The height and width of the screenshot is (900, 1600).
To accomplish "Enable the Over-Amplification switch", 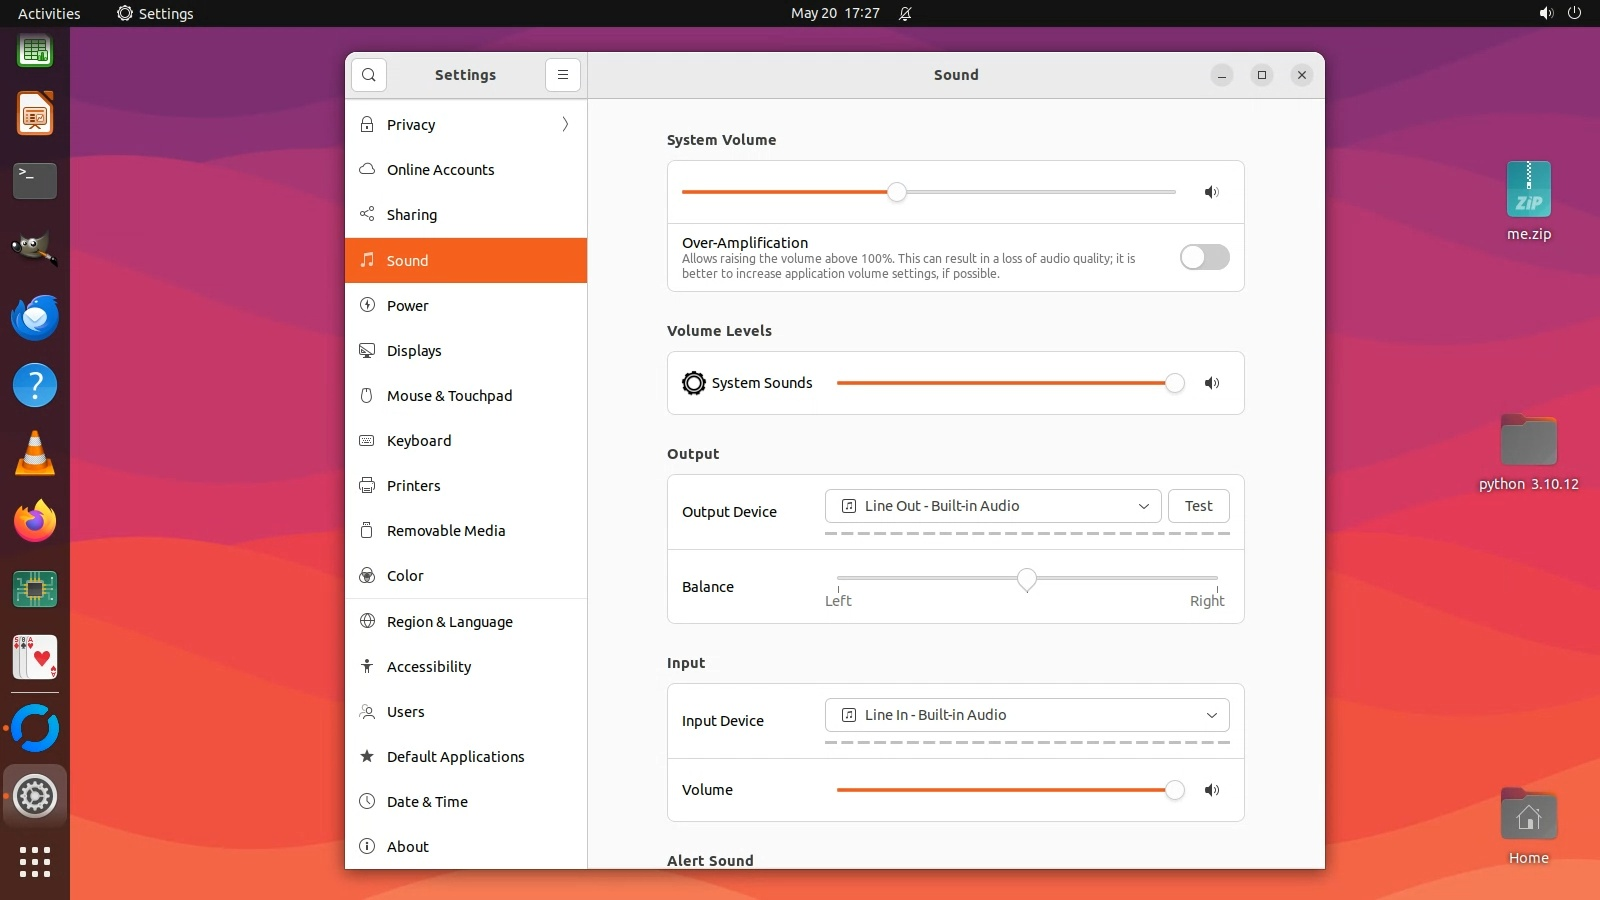I will point(1204,257).
